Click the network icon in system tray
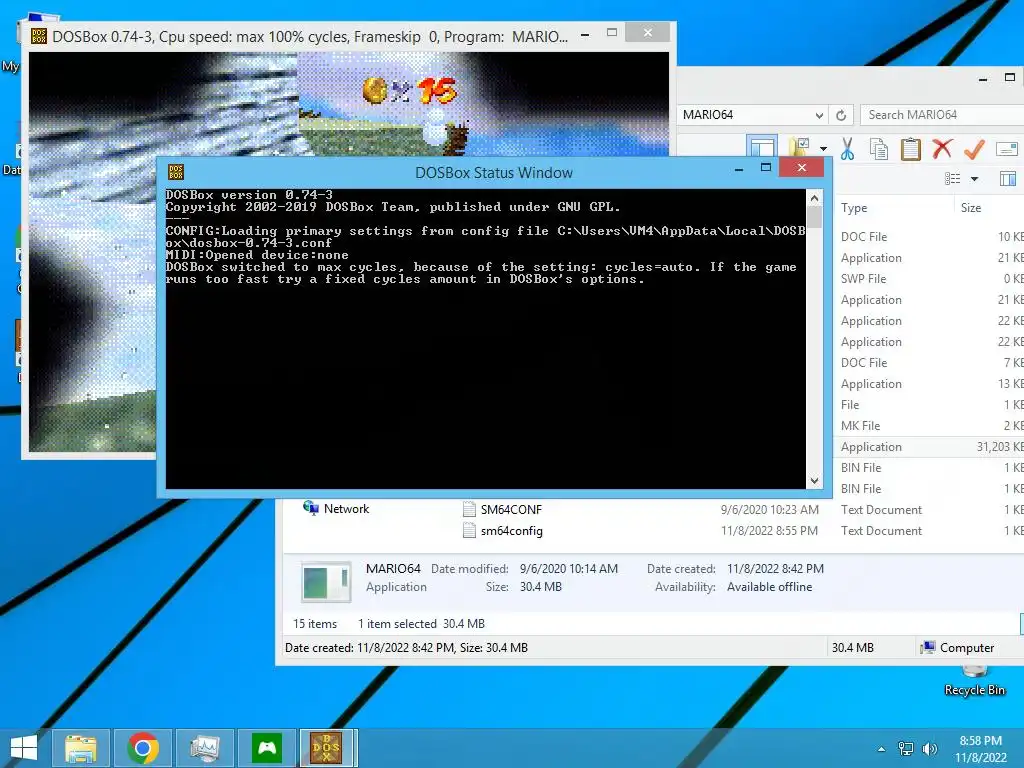Viewport: 1024px width, 768px height. [906, 749]
